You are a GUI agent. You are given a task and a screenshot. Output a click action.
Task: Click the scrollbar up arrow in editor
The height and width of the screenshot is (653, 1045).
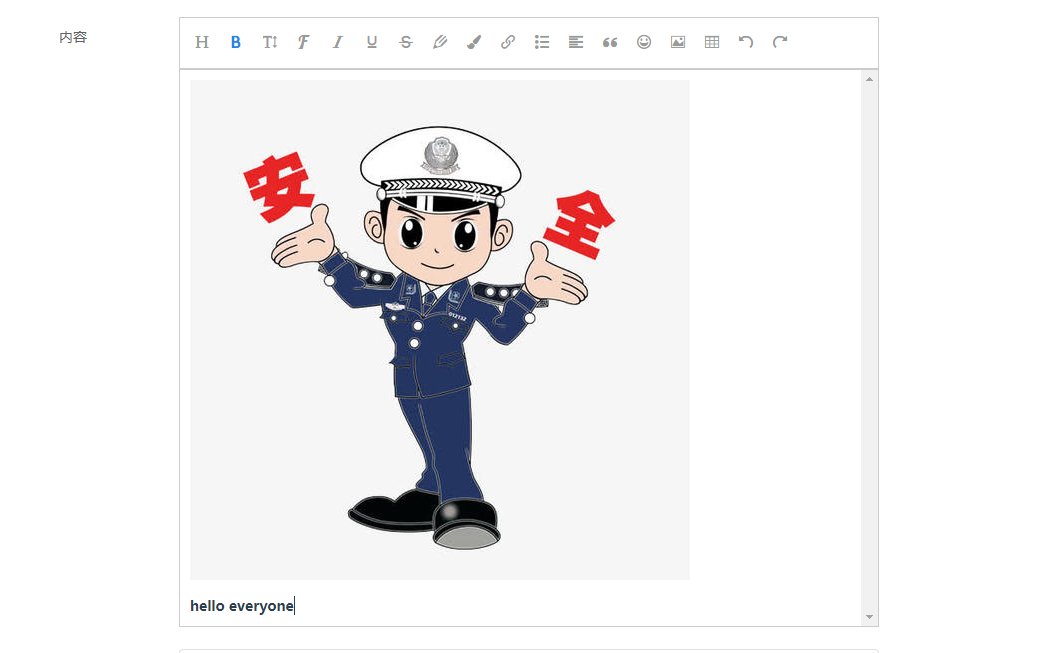coord(869,79)
